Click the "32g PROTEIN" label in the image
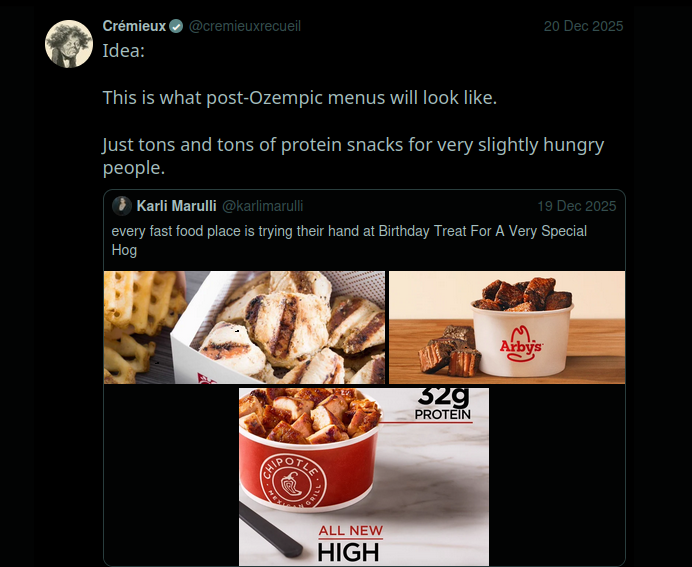The width and height of the screenshot is (692, 567). pyautogui.click(x=443, y=403)
